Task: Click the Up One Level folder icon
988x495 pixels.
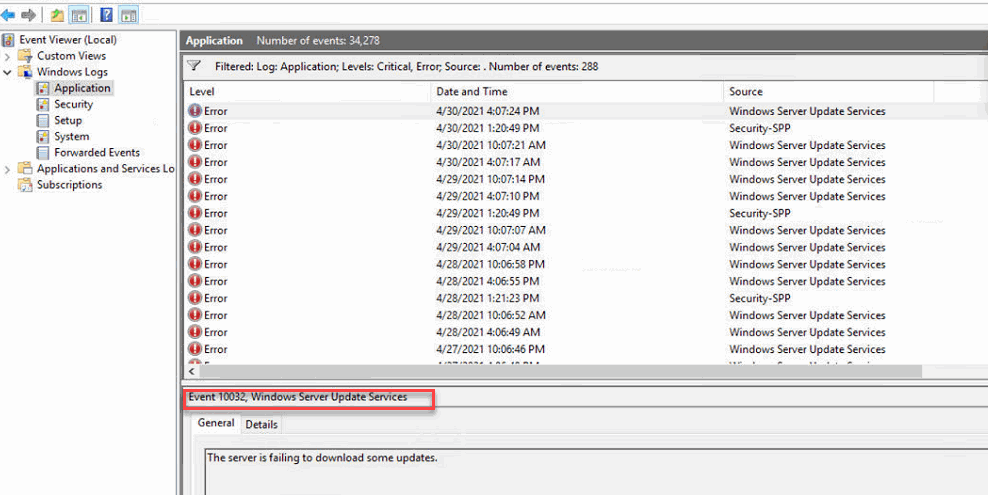Action: [57, 14]
